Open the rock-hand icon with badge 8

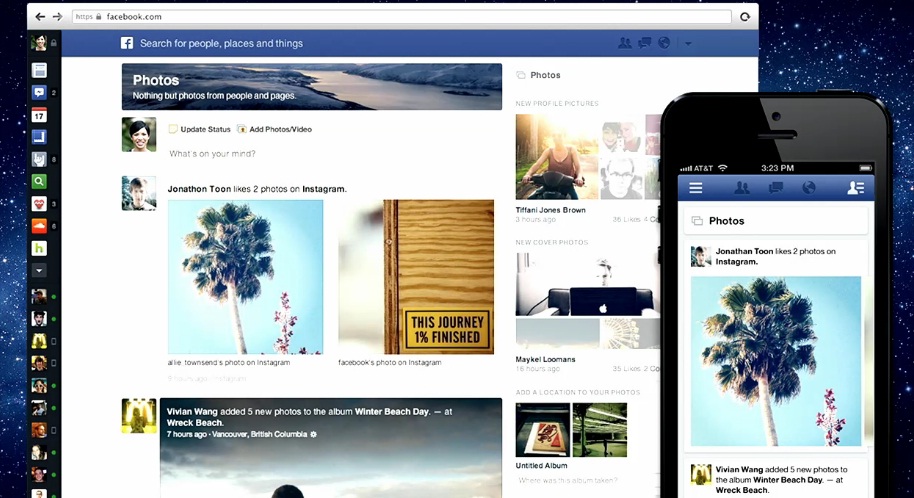coord(39,159)
